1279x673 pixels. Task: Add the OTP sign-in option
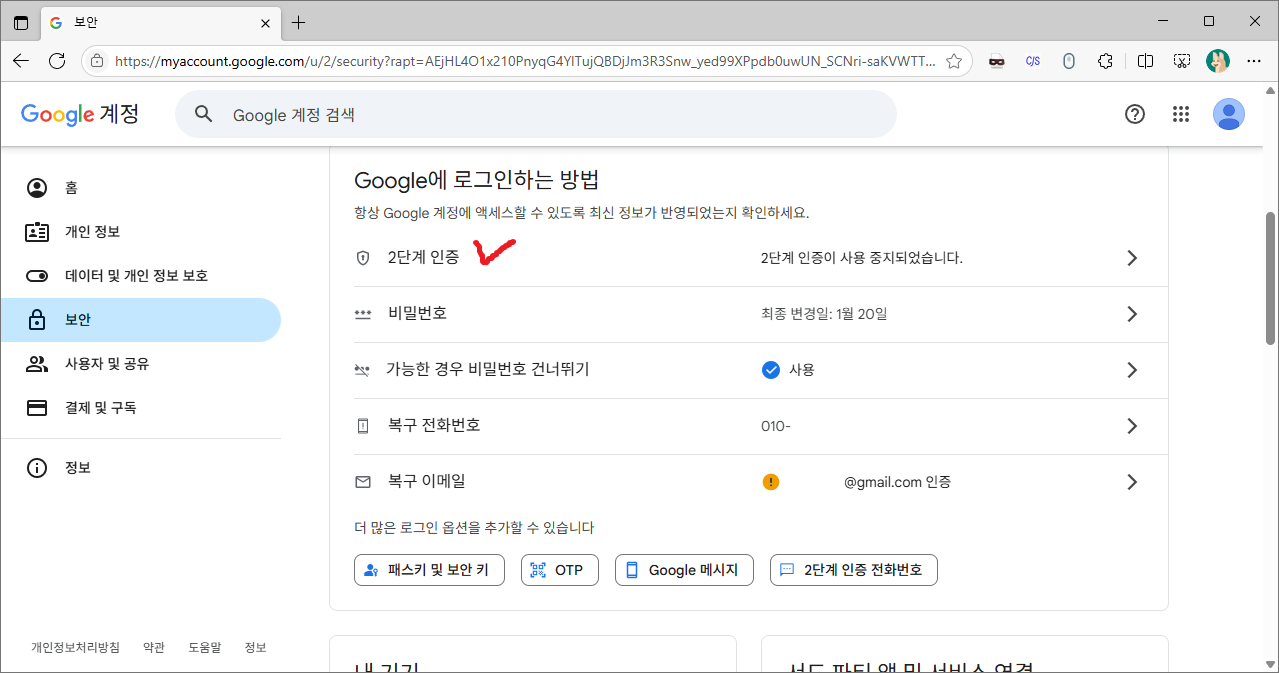[559, 570]
